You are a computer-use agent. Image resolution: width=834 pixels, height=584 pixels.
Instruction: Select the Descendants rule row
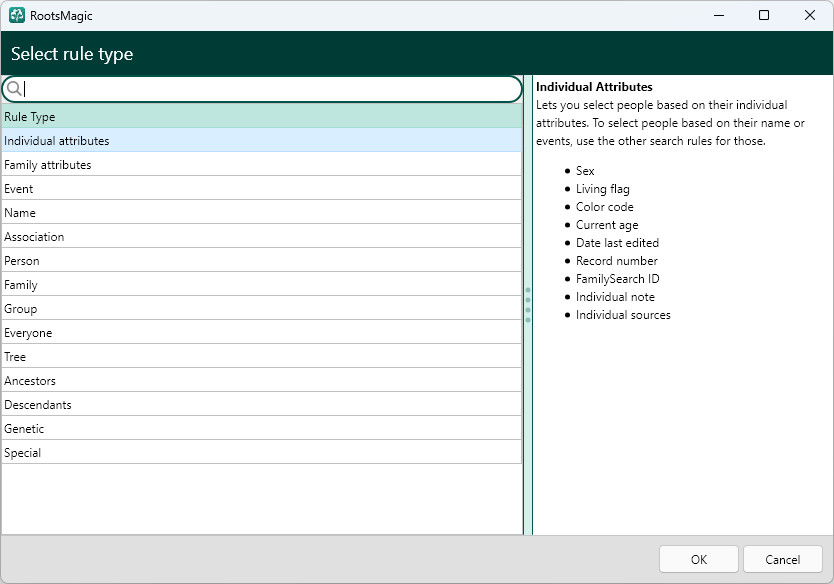point(262,404)
